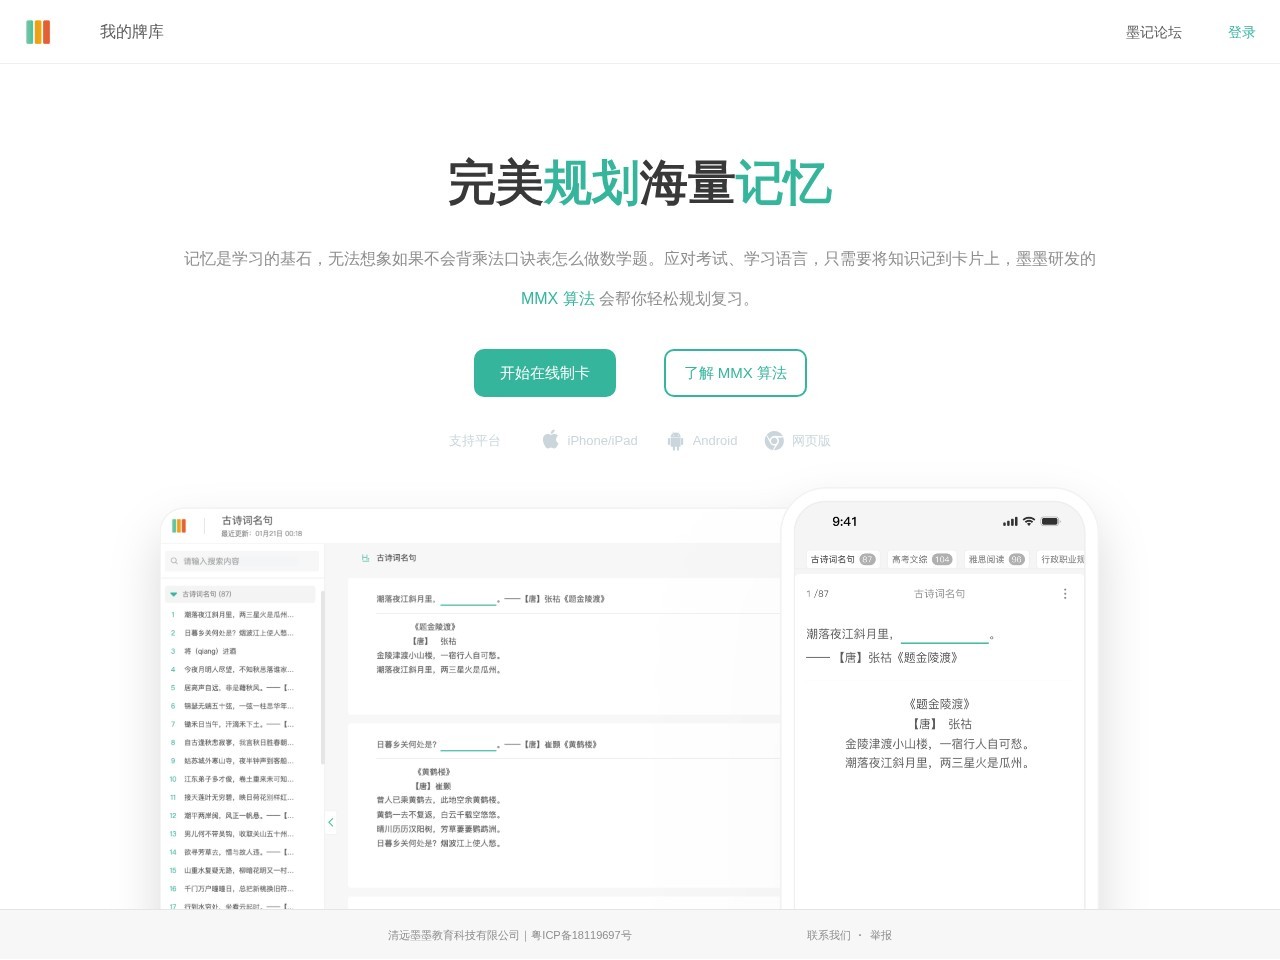Click the magnifier icon in the mockup search box
This screenshot has width=1280, height=960.
pyautogui.click(x=174, y=561)
